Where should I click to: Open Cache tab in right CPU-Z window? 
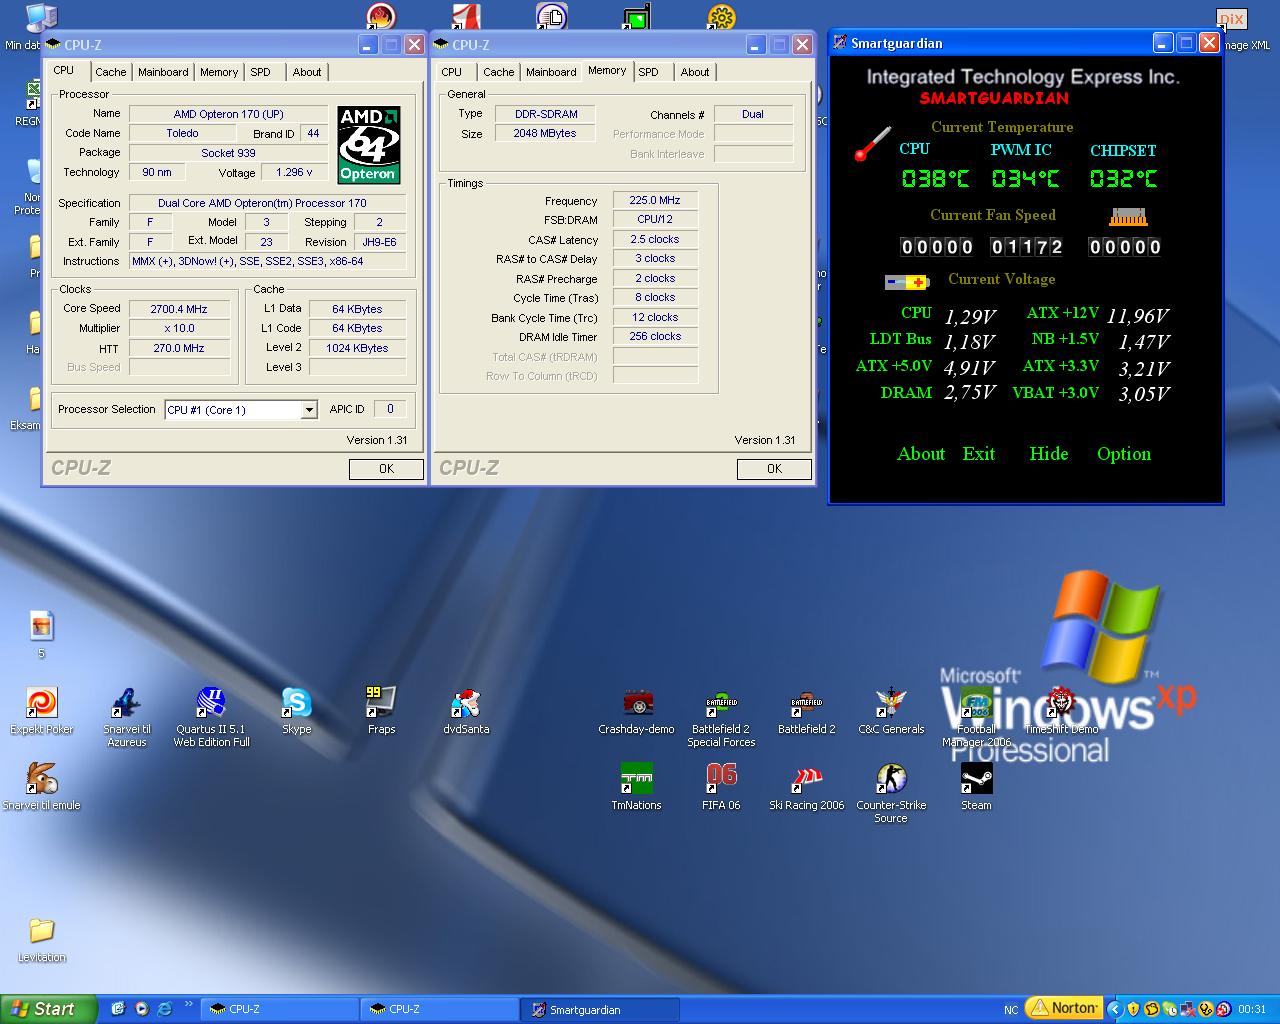pyautogui.click(x=498, y=72)
